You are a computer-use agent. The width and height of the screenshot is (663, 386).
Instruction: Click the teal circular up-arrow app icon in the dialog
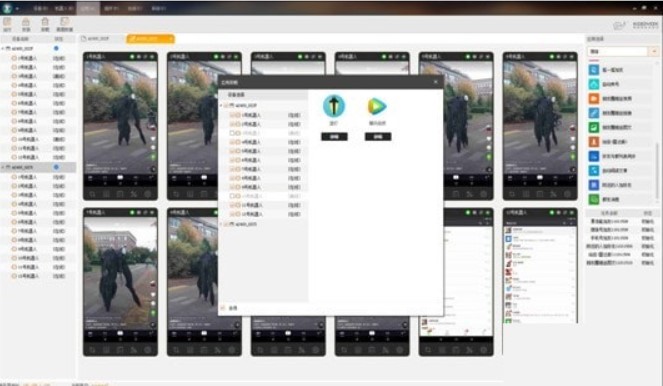click(x=334, y=106)
